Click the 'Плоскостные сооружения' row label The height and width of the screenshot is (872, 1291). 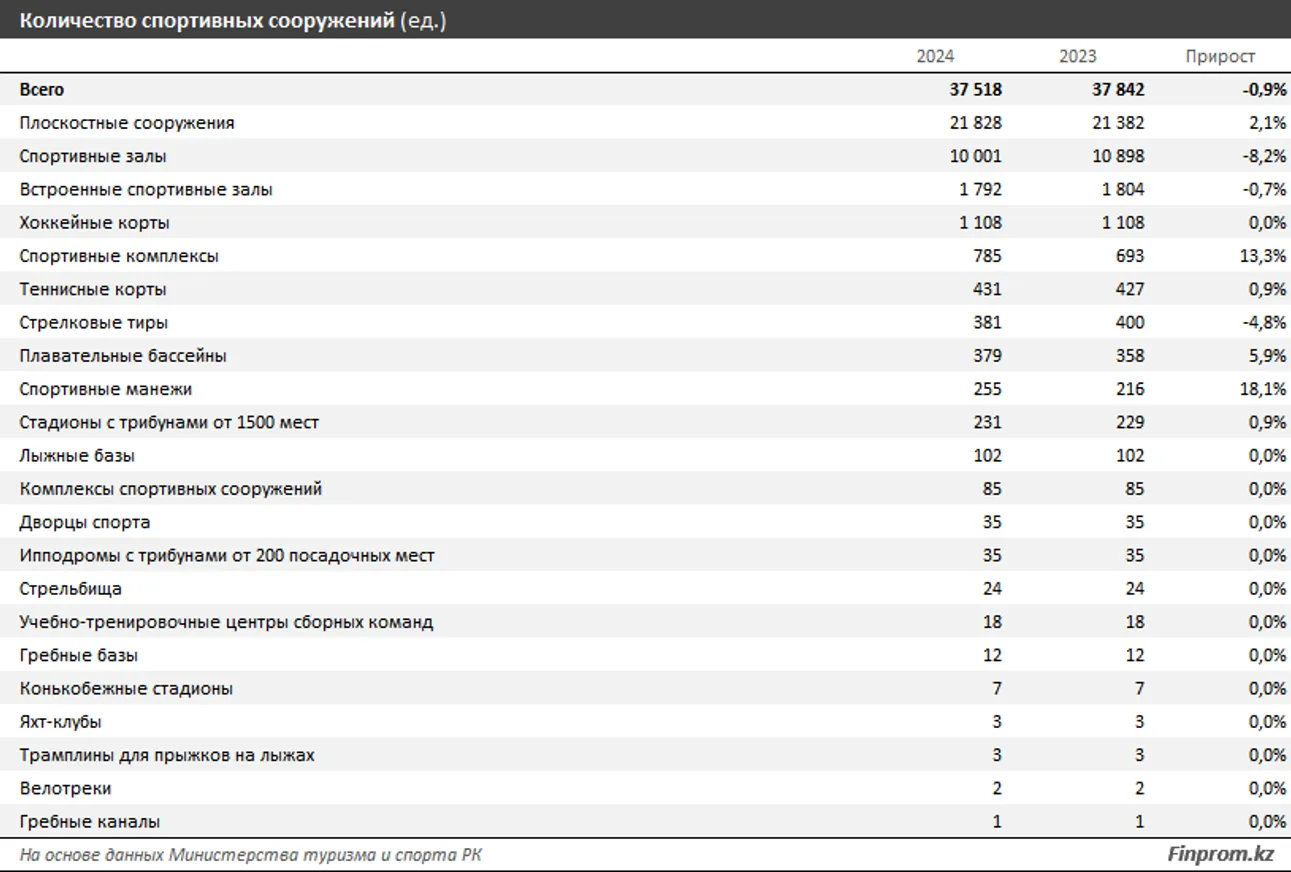coord(127,123)
